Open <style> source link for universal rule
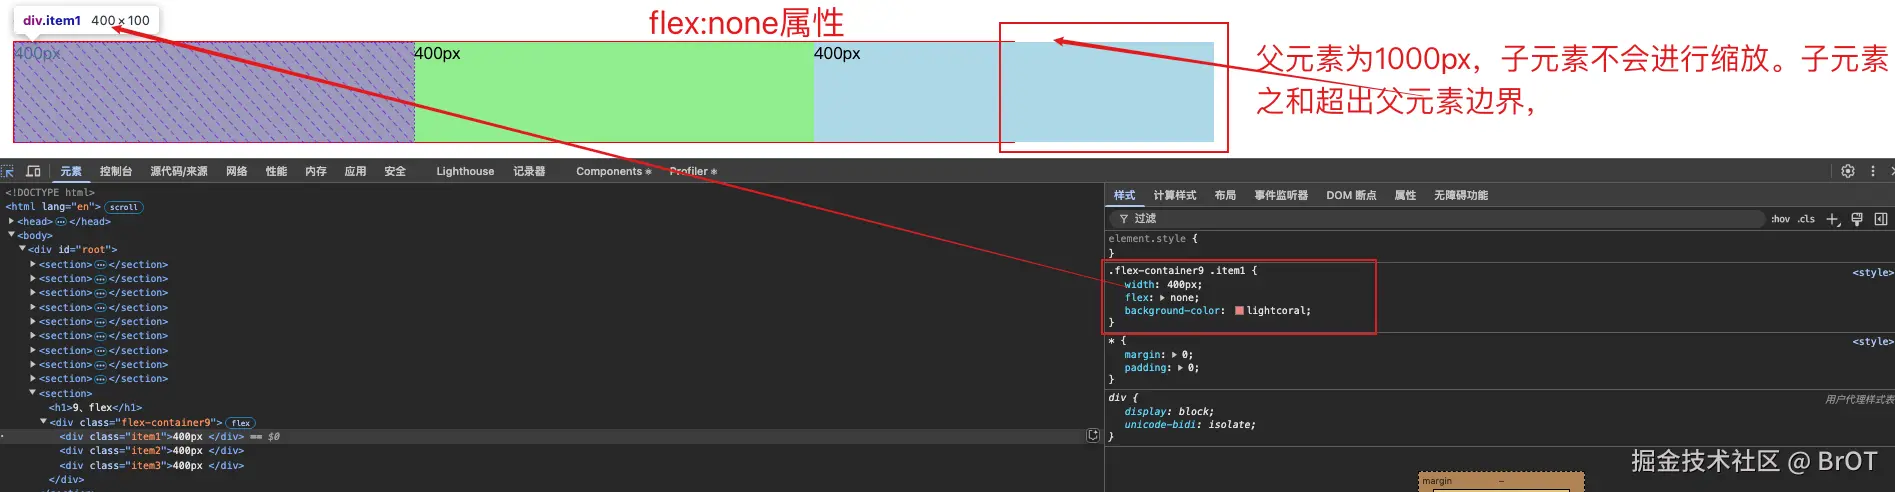The width and height of the screenshot is (1895, 492). pyautogui.click(x=1872, y=342)
